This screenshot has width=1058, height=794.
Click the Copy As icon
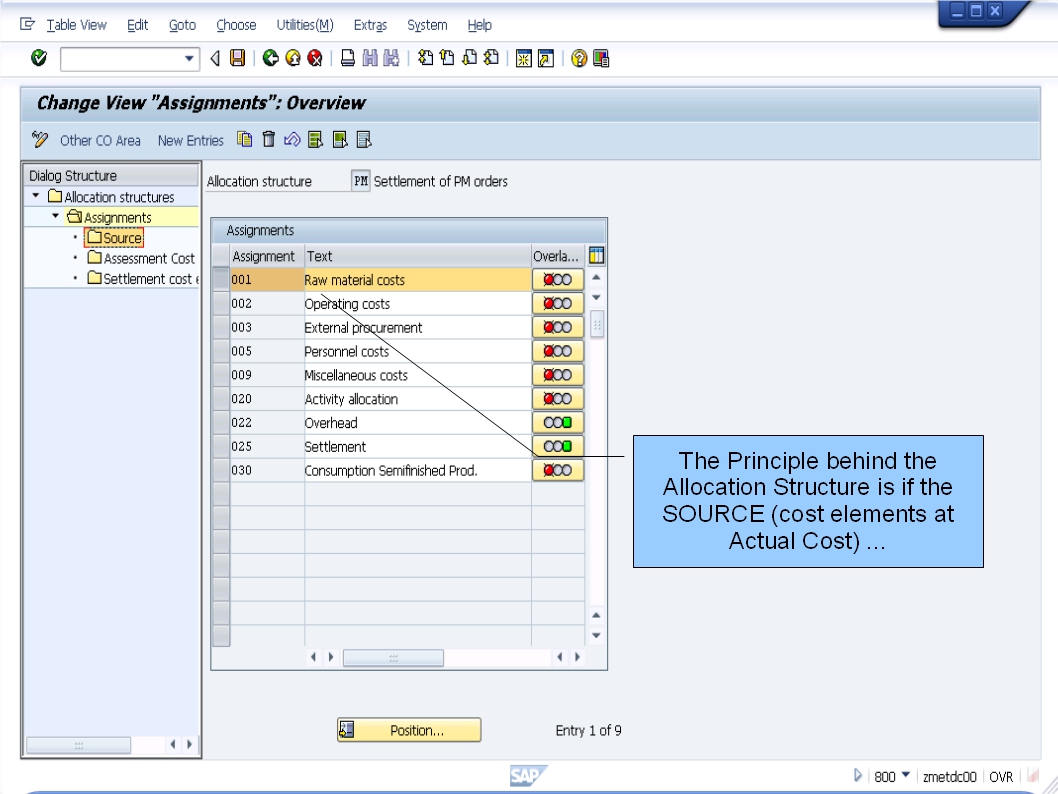pos(244,140)
